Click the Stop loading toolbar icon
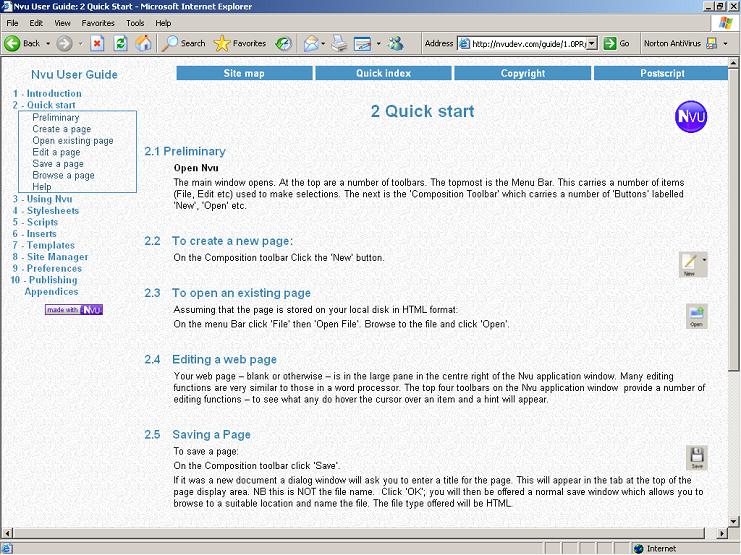The width and height of the screenshot is (741, 555). click(97, 43)
